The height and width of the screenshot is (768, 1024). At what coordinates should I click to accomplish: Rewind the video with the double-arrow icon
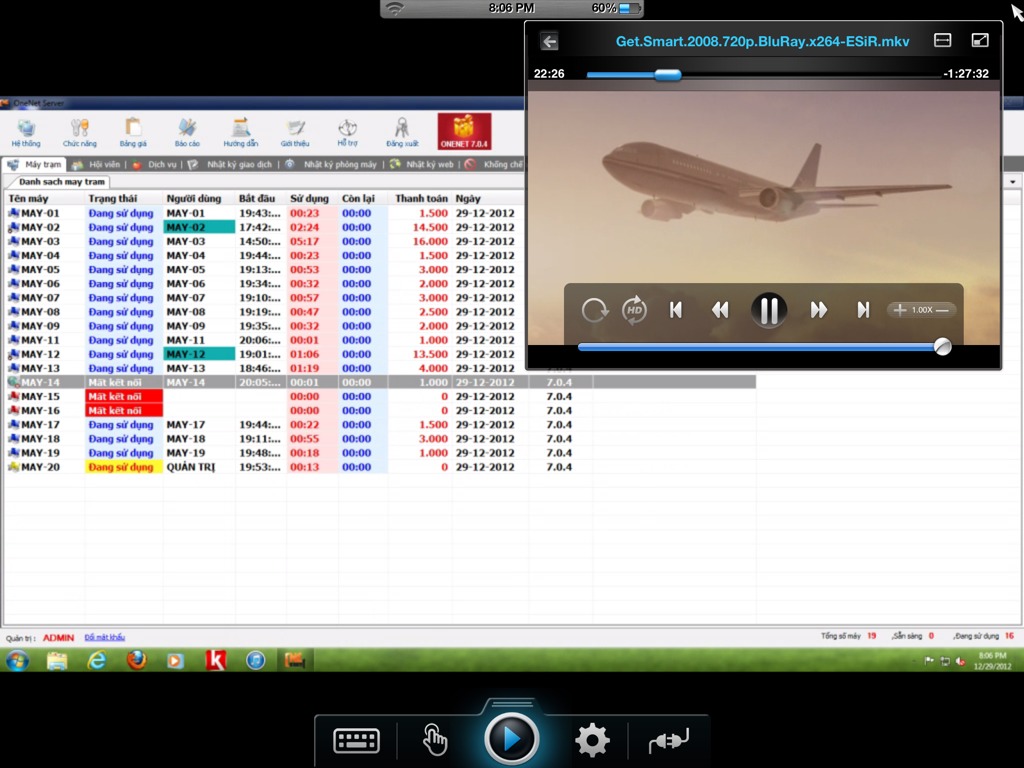pyautogui.click(x=720, y=310)
